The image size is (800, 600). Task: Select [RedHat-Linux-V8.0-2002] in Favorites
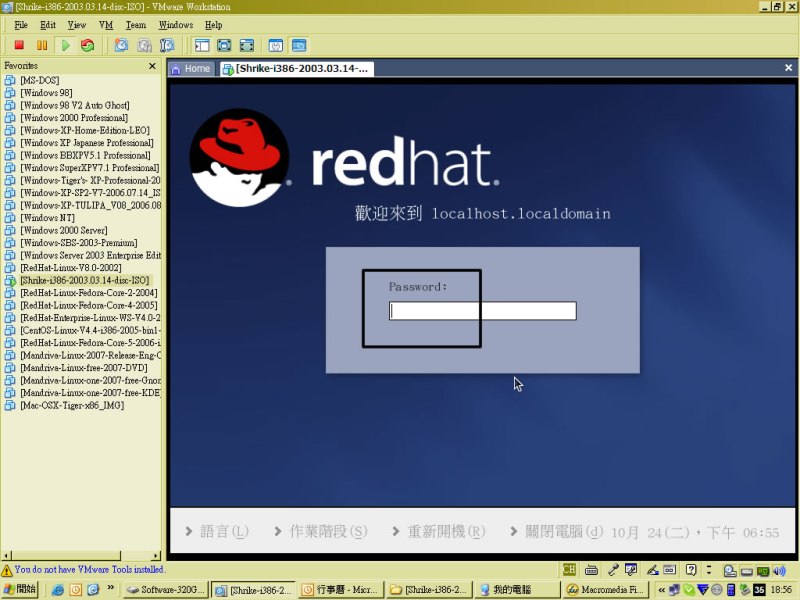pos(70,268)
